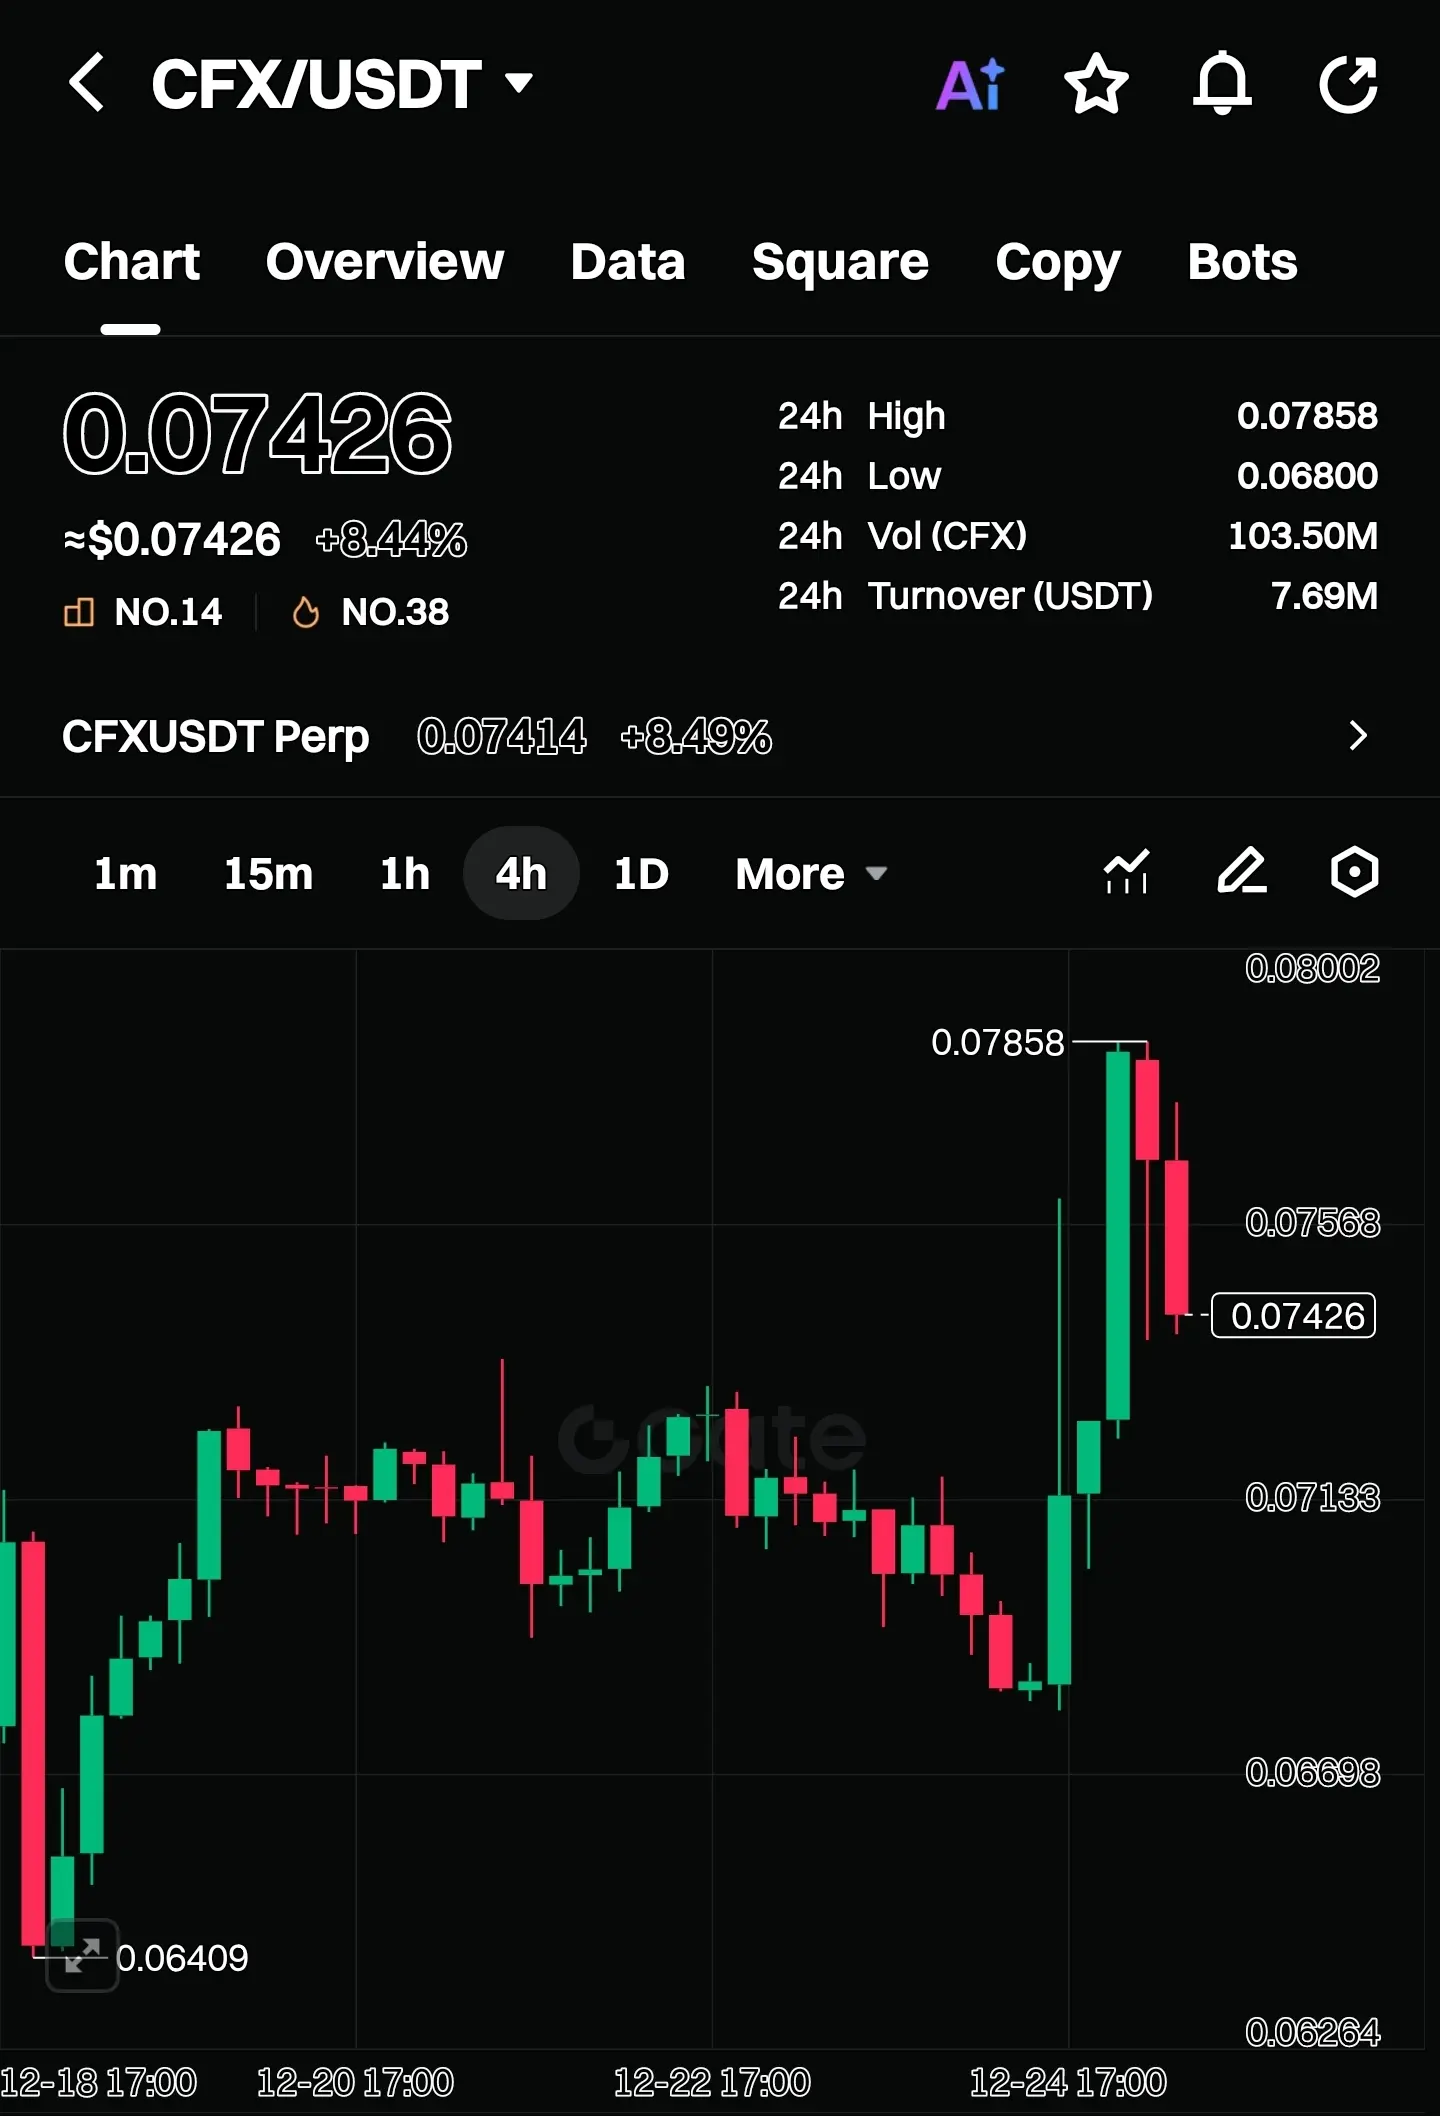Tap the Perp price 0.07414
1440x2116 pixels.
click(x=502, y=737)
